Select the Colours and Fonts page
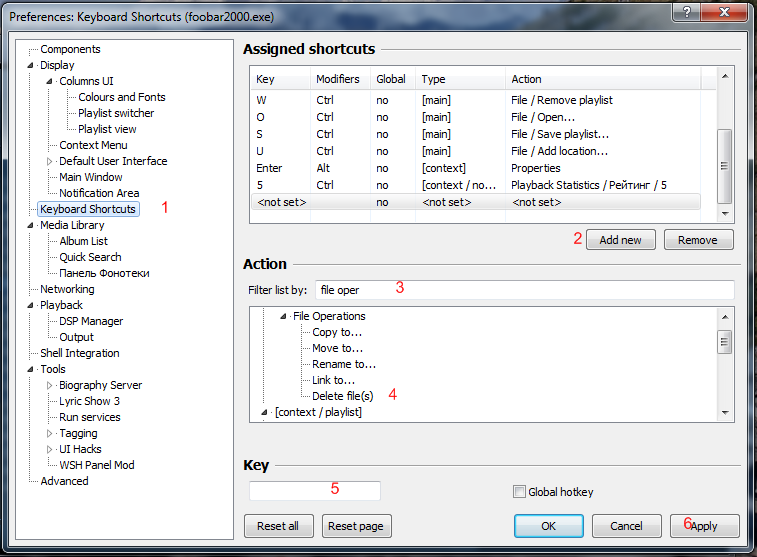757x557 pixels. (x=122, y=97)
